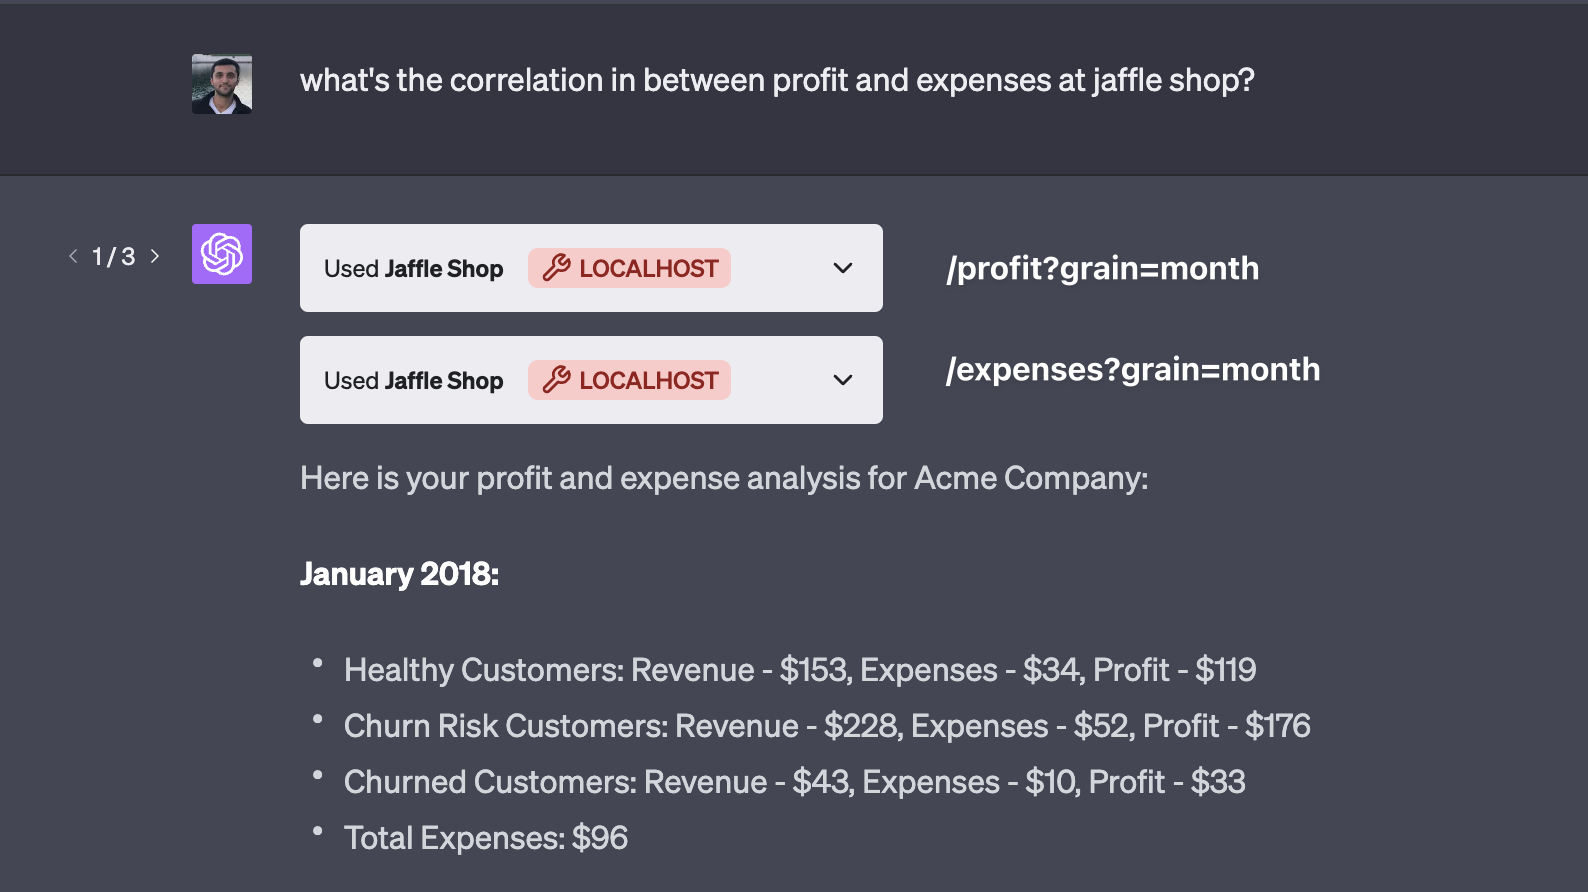Image resolution: width=1588 pixels, height=892 pixels.
Task: Click the second LOCALHOST badge
Action: point(629,380)
